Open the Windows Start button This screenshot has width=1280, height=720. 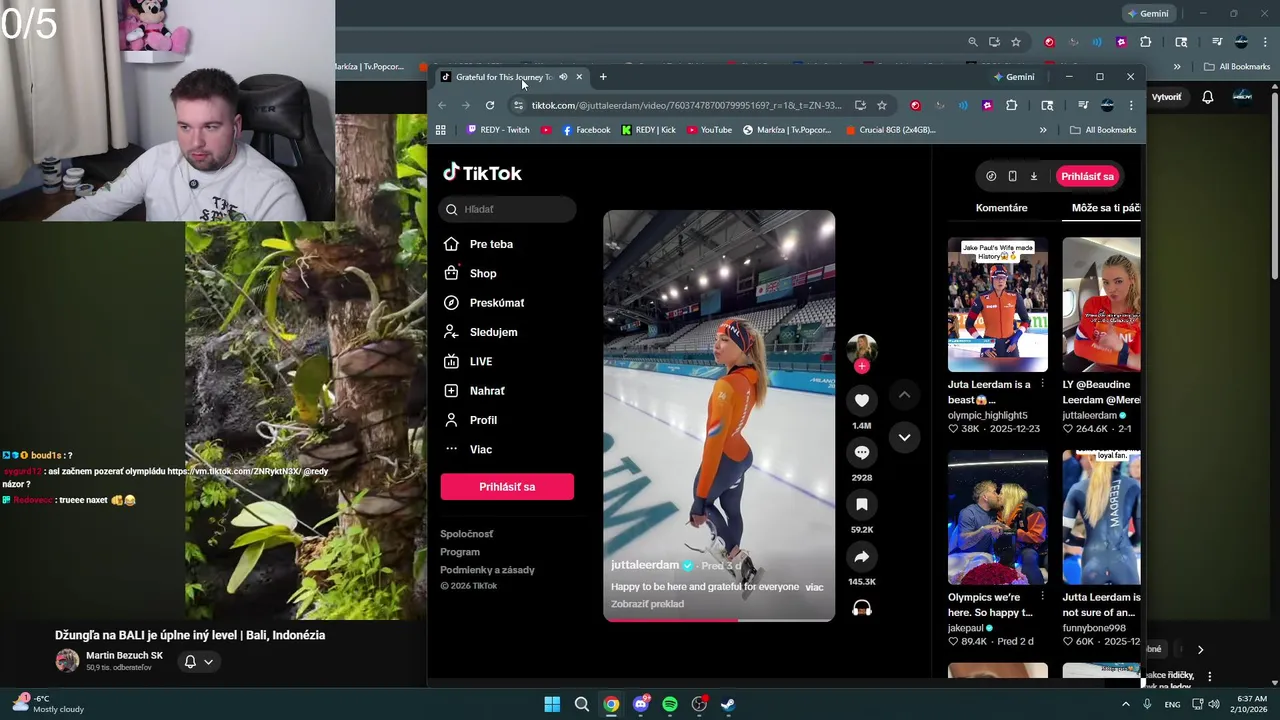(552, 704)
